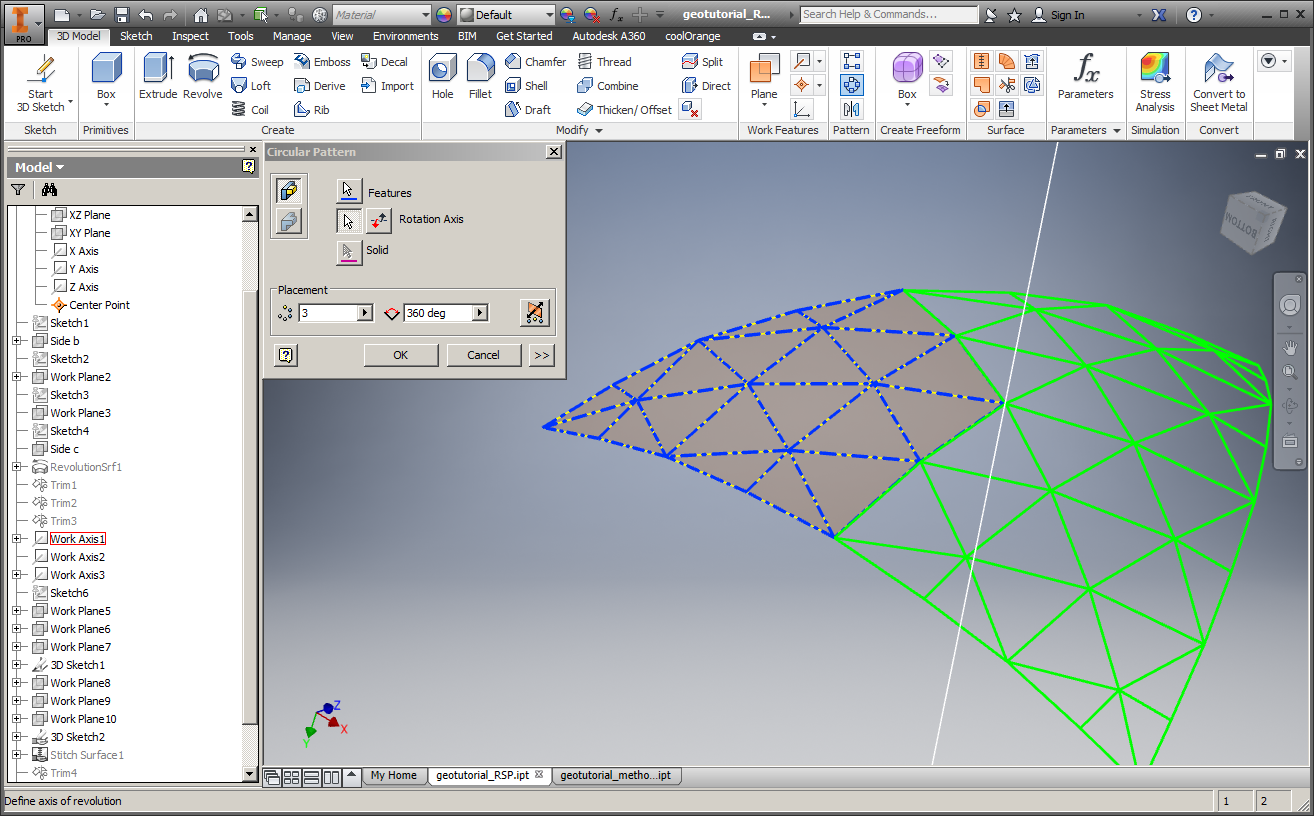This screenshot has height=816, width=1314.
Task: Expand dialog with >> button
Action: coord(541,355)
